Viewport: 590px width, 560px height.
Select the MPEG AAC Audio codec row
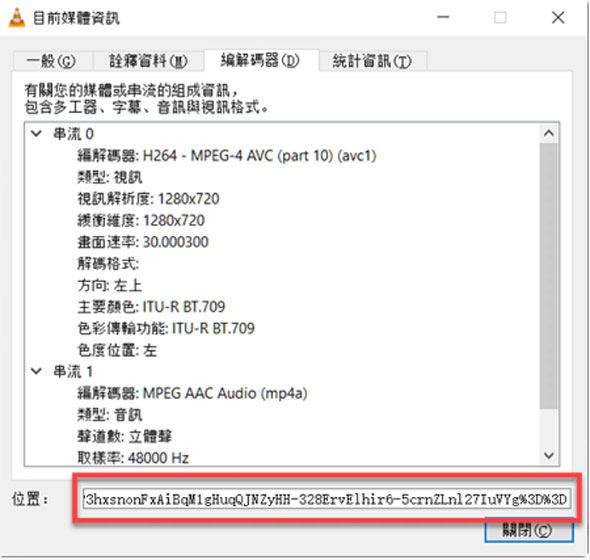(x=192, y=393)
